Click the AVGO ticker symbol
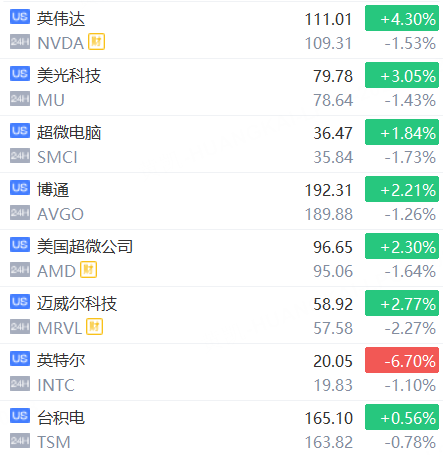The height and width of the screenshot is (455, 443). click(x=60, y=214)
